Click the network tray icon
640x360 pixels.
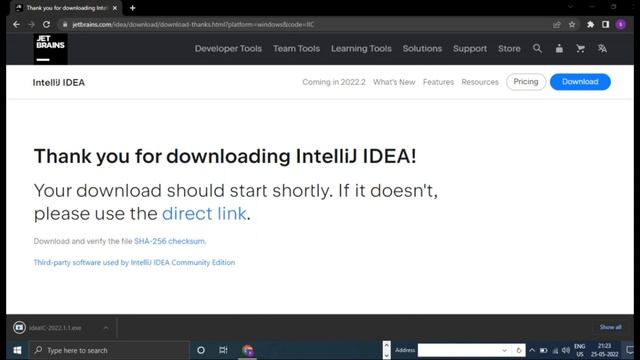coord(555,350)
